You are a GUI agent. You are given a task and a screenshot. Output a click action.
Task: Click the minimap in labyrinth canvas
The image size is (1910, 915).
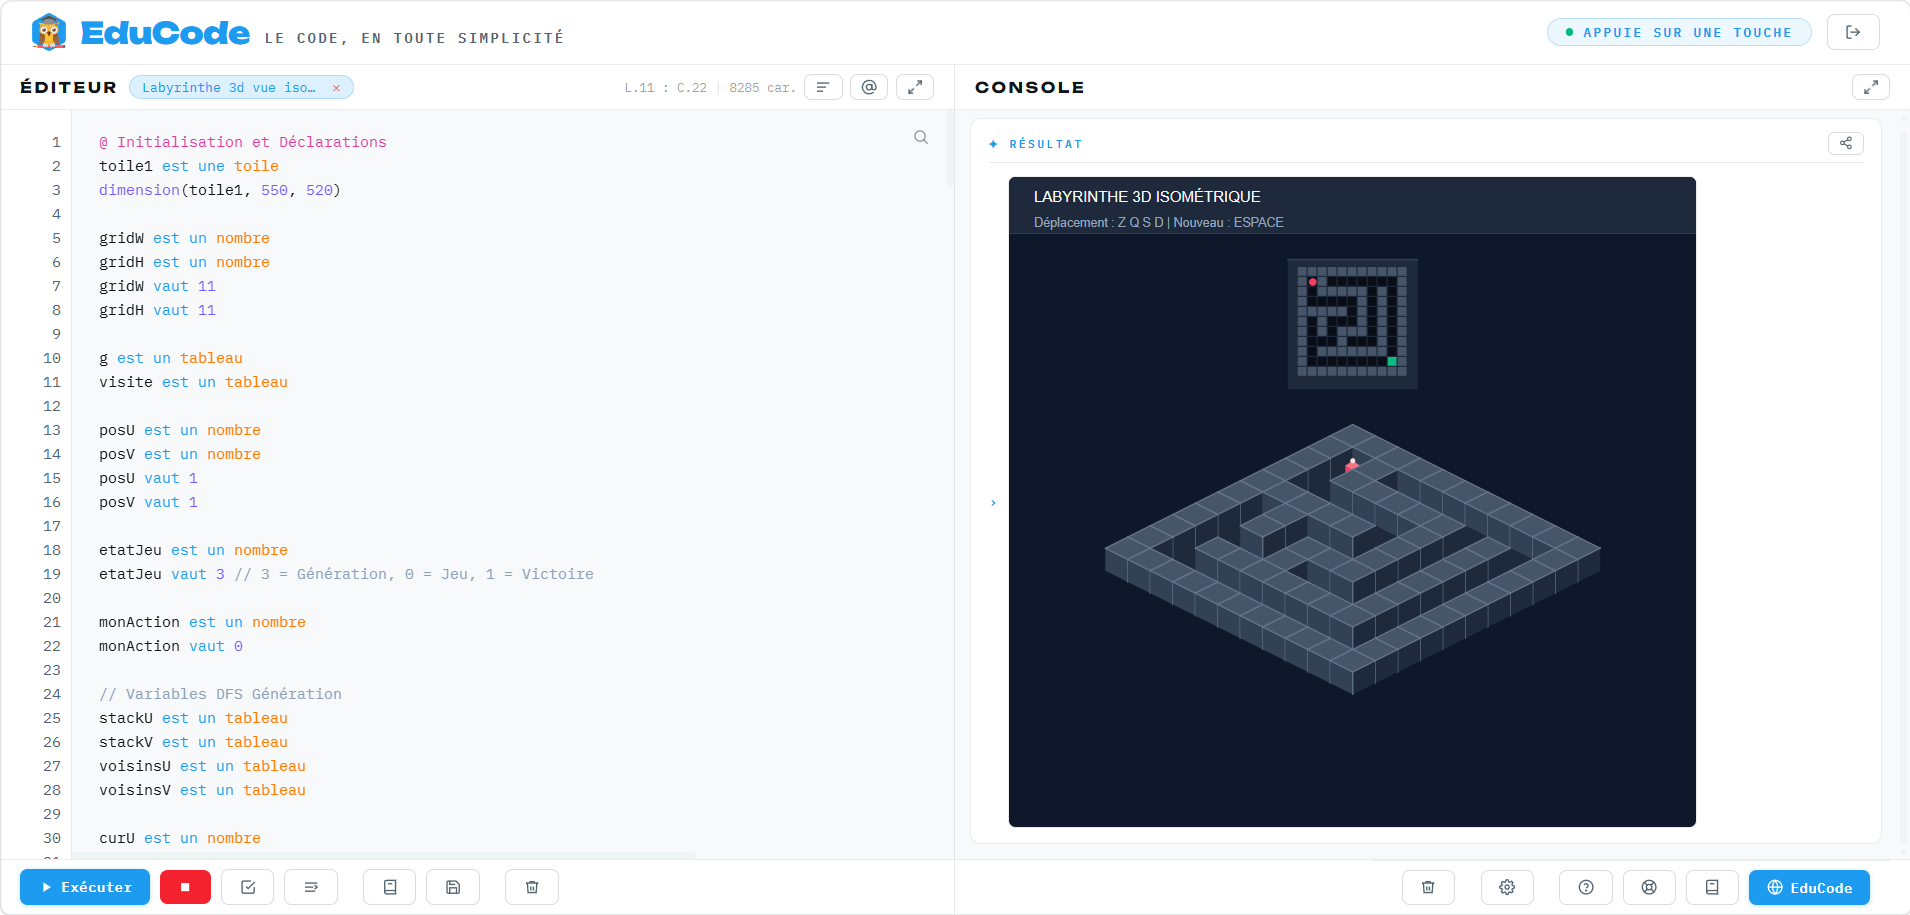click(x=1352, y=324)
